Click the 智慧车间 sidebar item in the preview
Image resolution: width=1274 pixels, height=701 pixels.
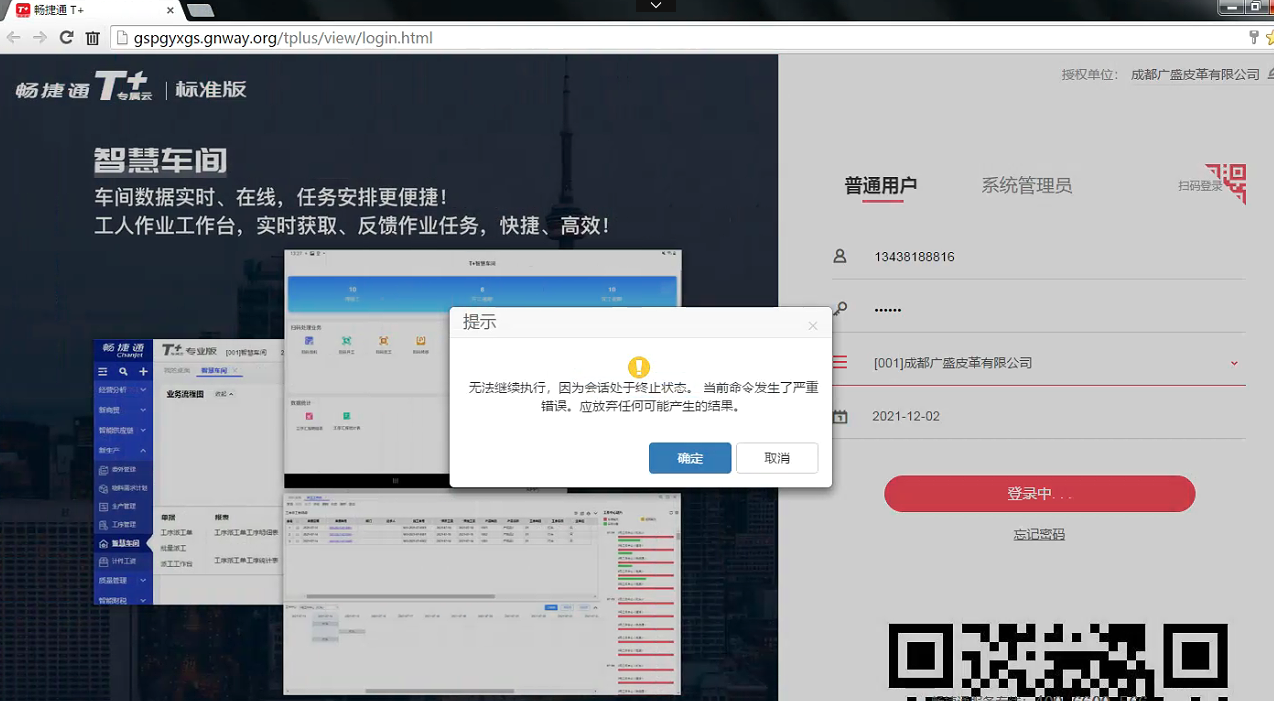coord(125,543)
